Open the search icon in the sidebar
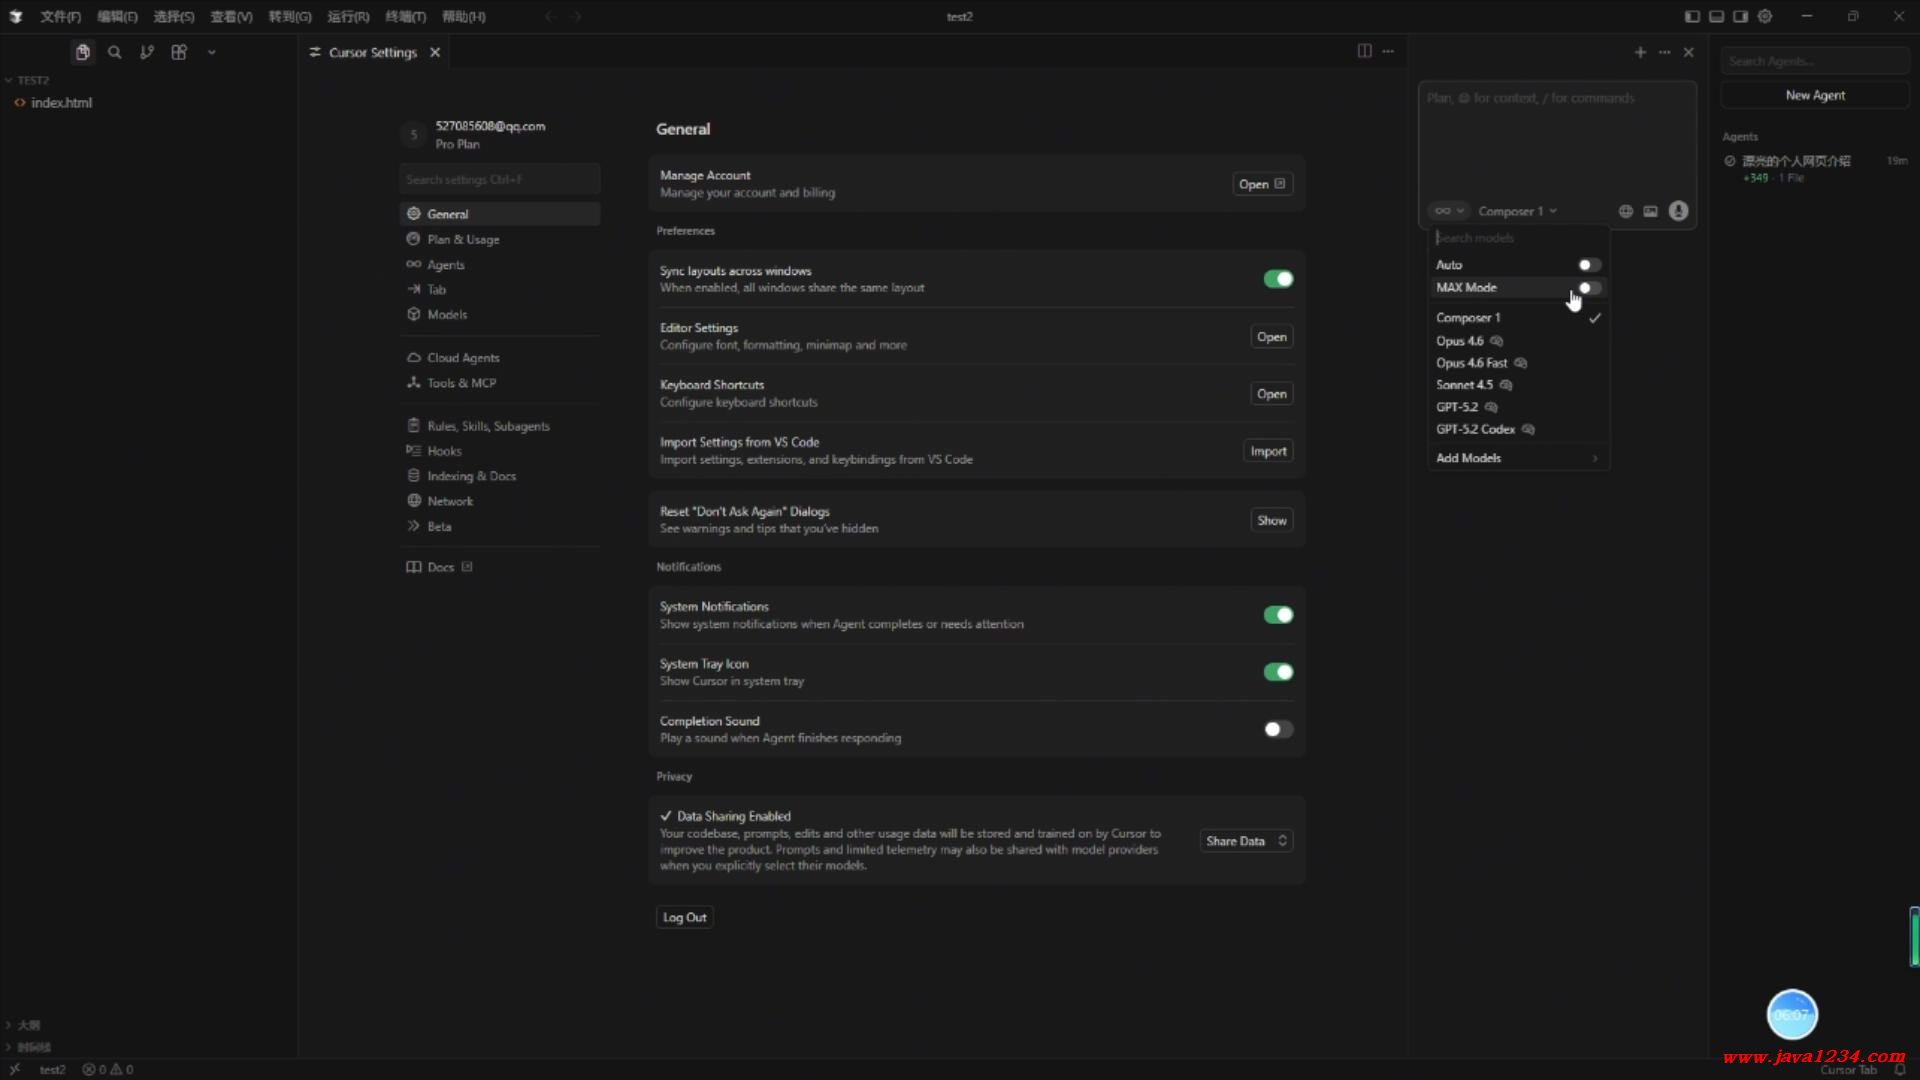This screenshot has height=1080, width=1920. [115, 52]
